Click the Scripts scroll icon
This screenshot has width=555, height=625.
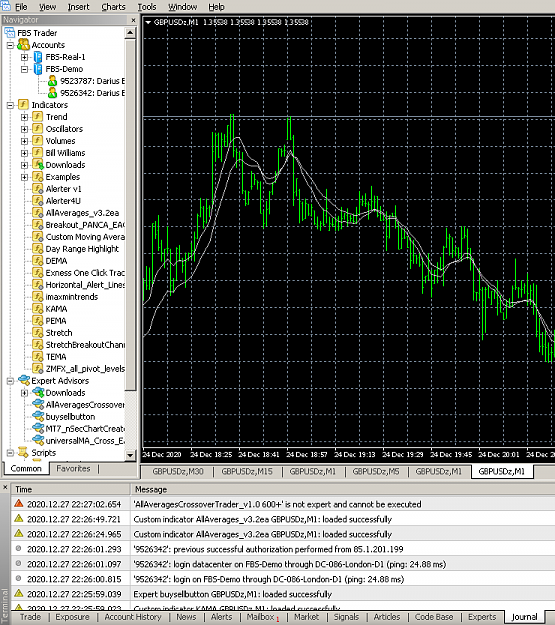tap(24, 452)
